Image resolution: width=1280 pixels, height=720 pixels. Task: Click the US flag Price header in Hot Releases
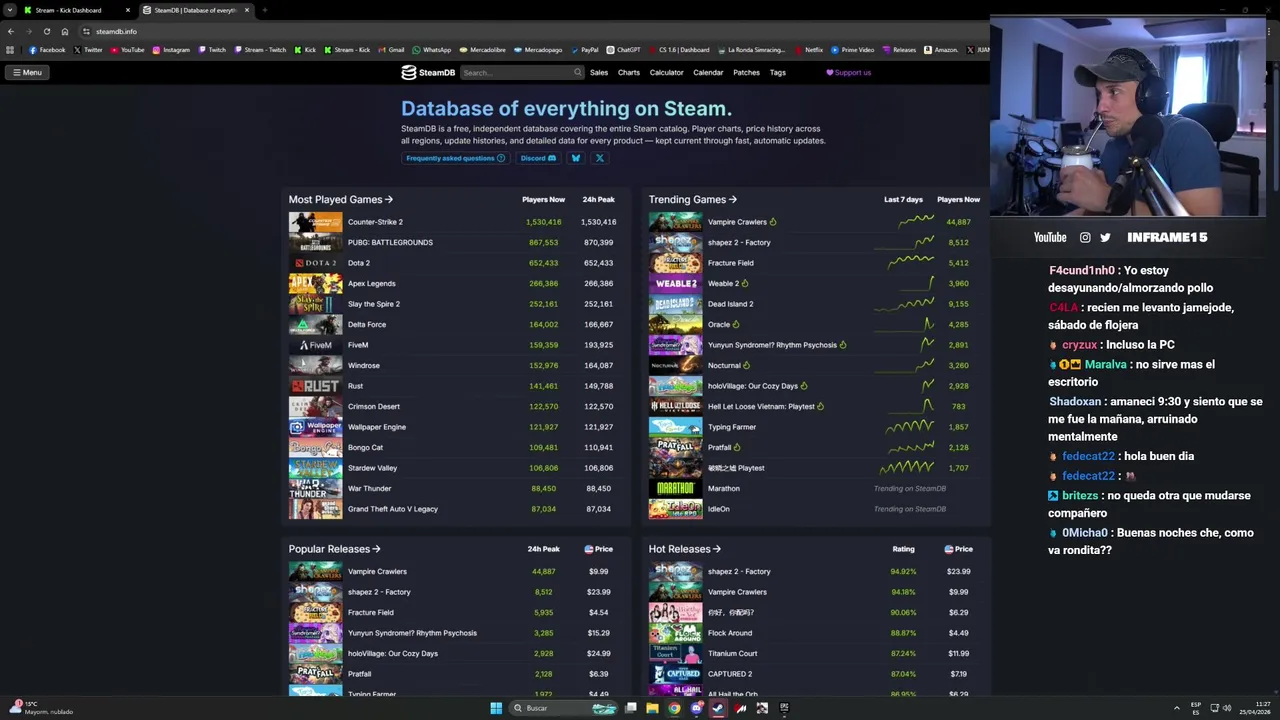coord(958,549)
